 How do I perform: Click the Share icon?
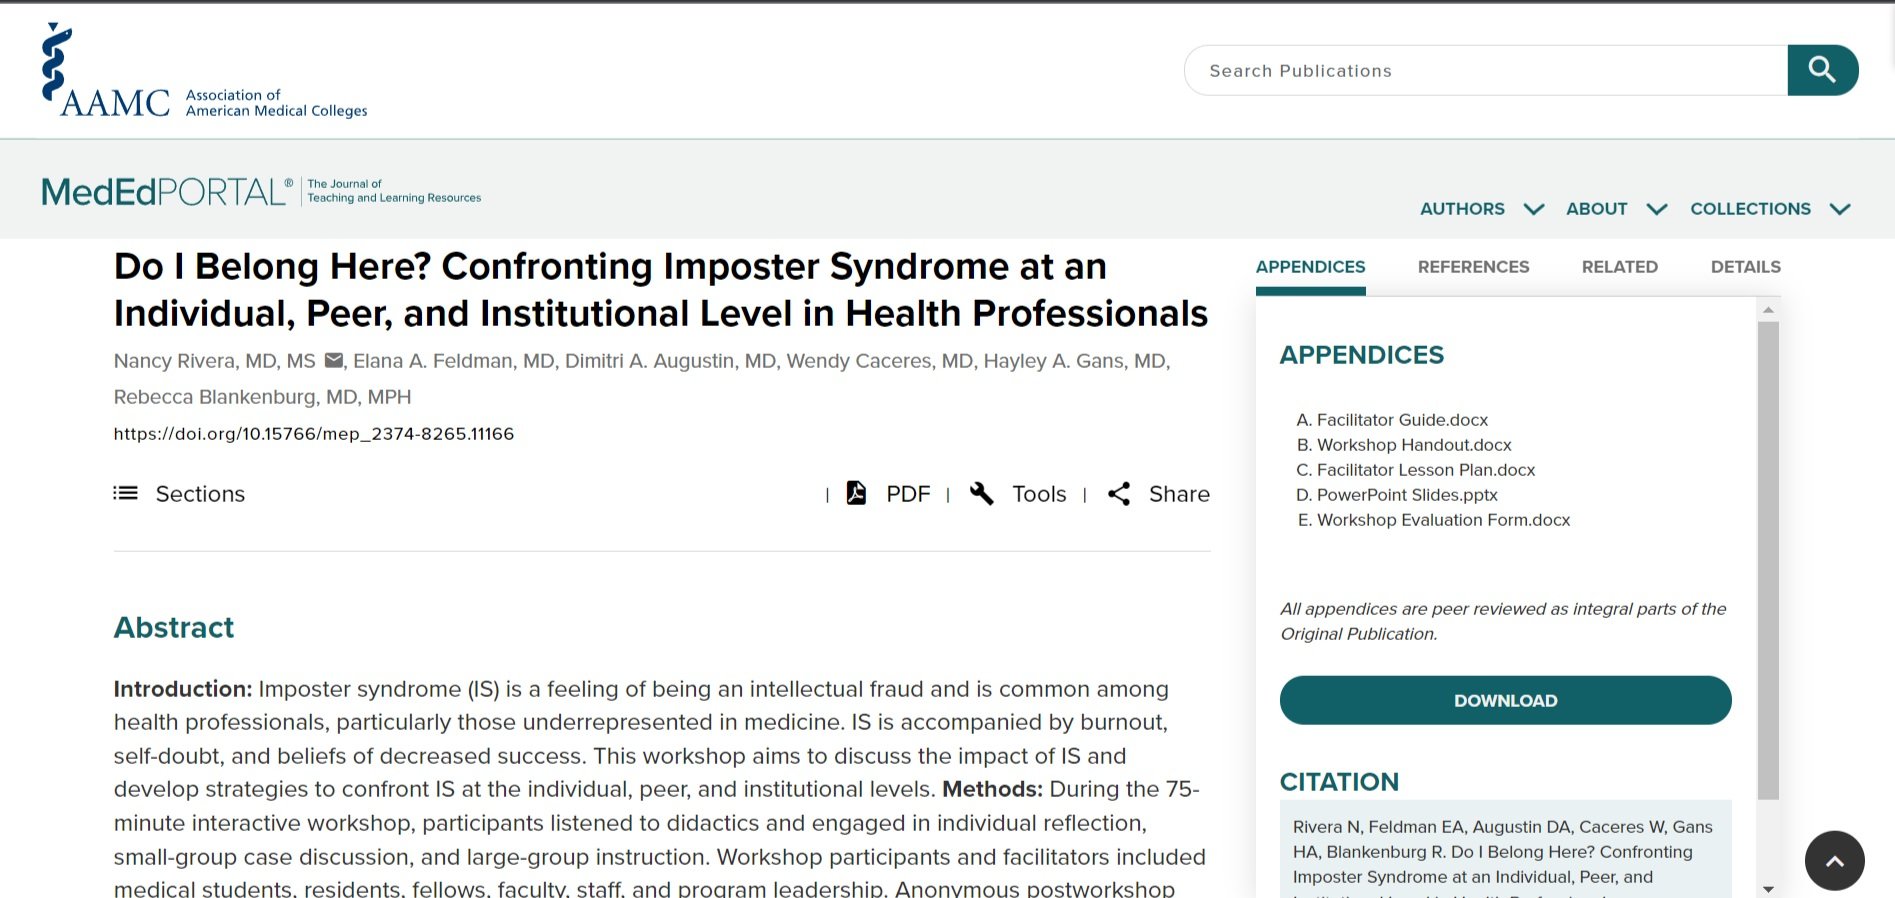(x=1119, y=493)
